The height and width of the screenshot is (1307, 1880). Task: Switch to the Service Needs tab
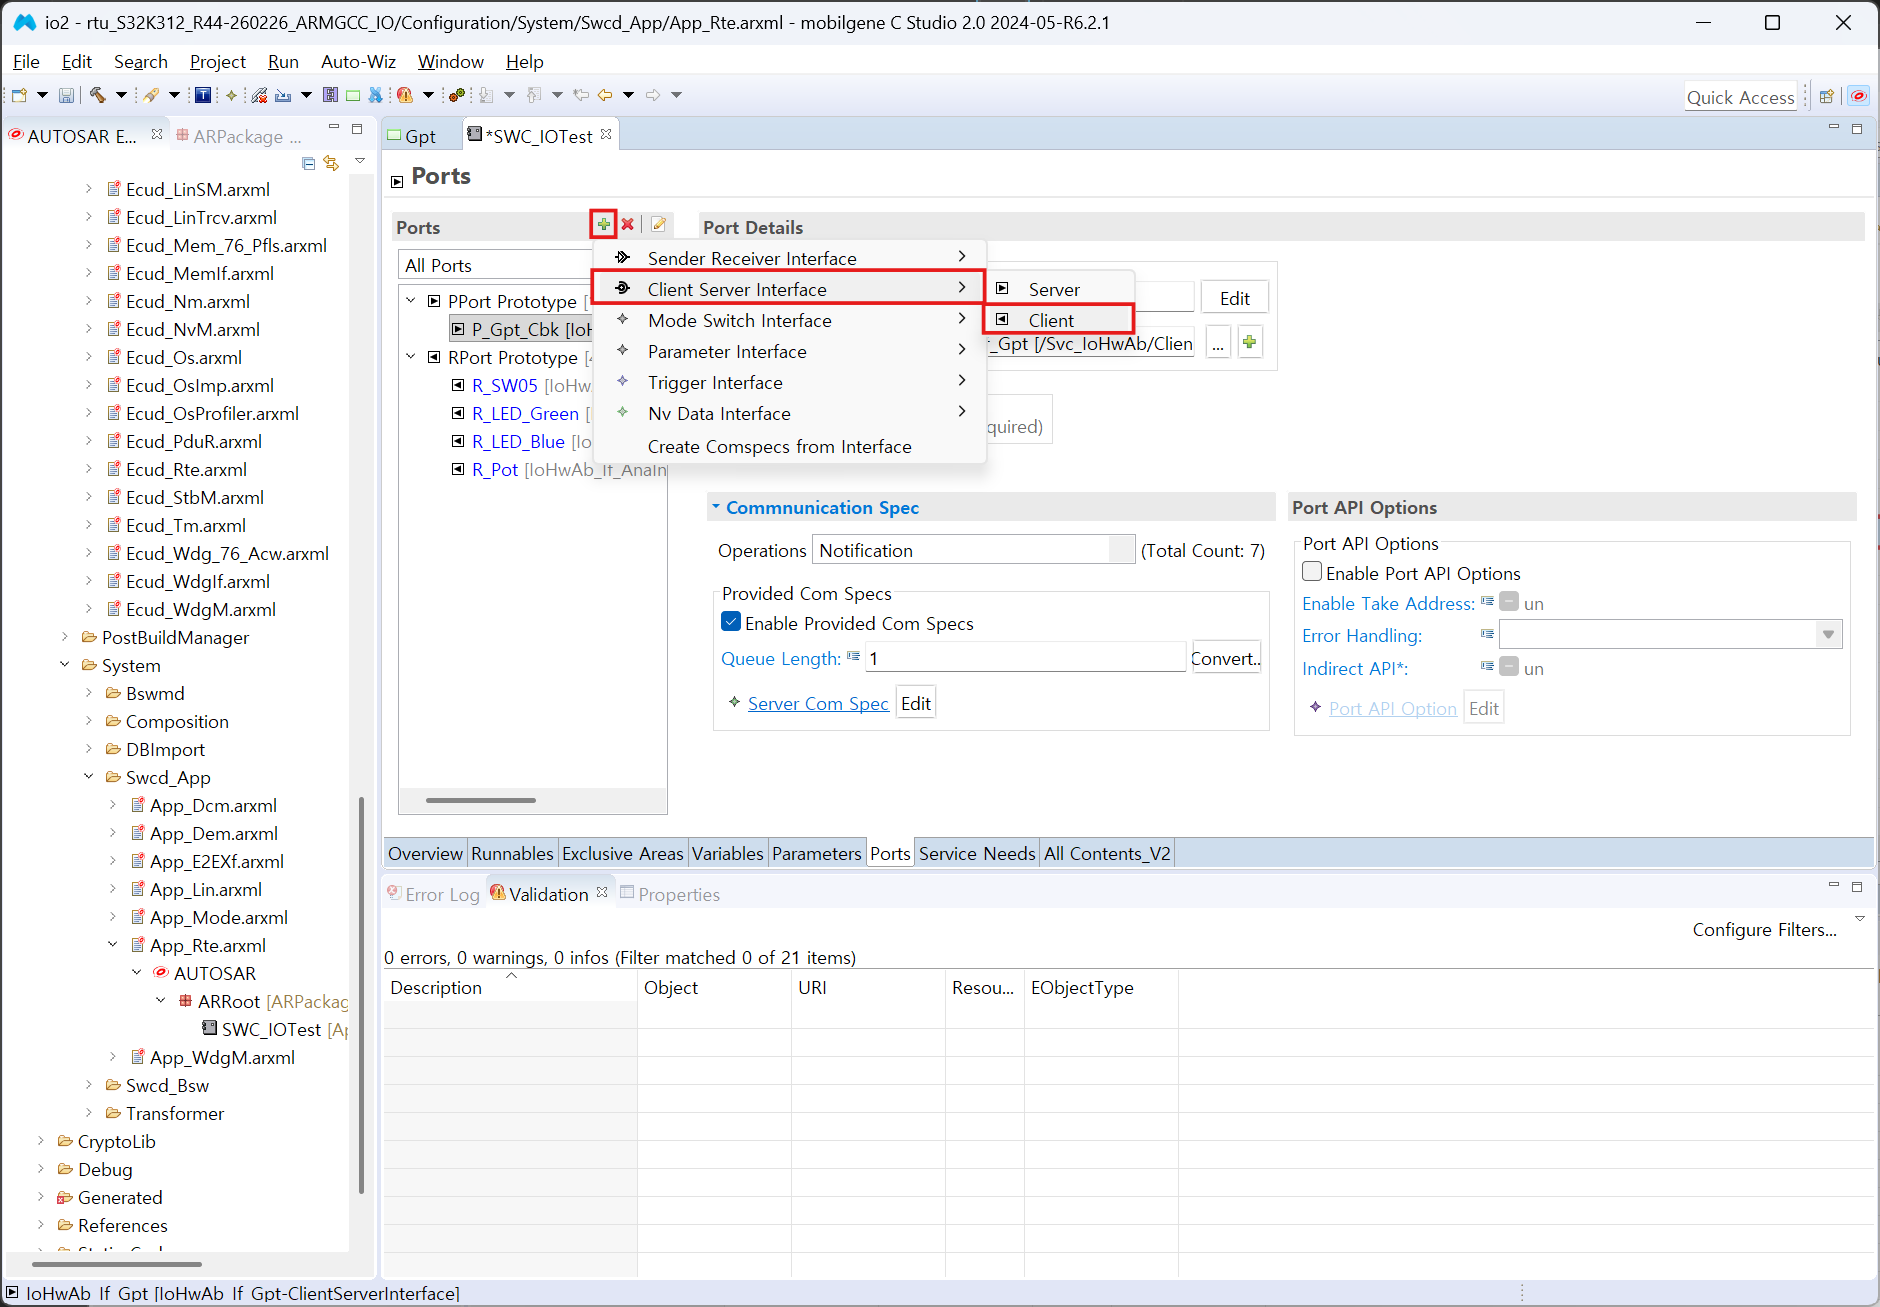point(977,853)
